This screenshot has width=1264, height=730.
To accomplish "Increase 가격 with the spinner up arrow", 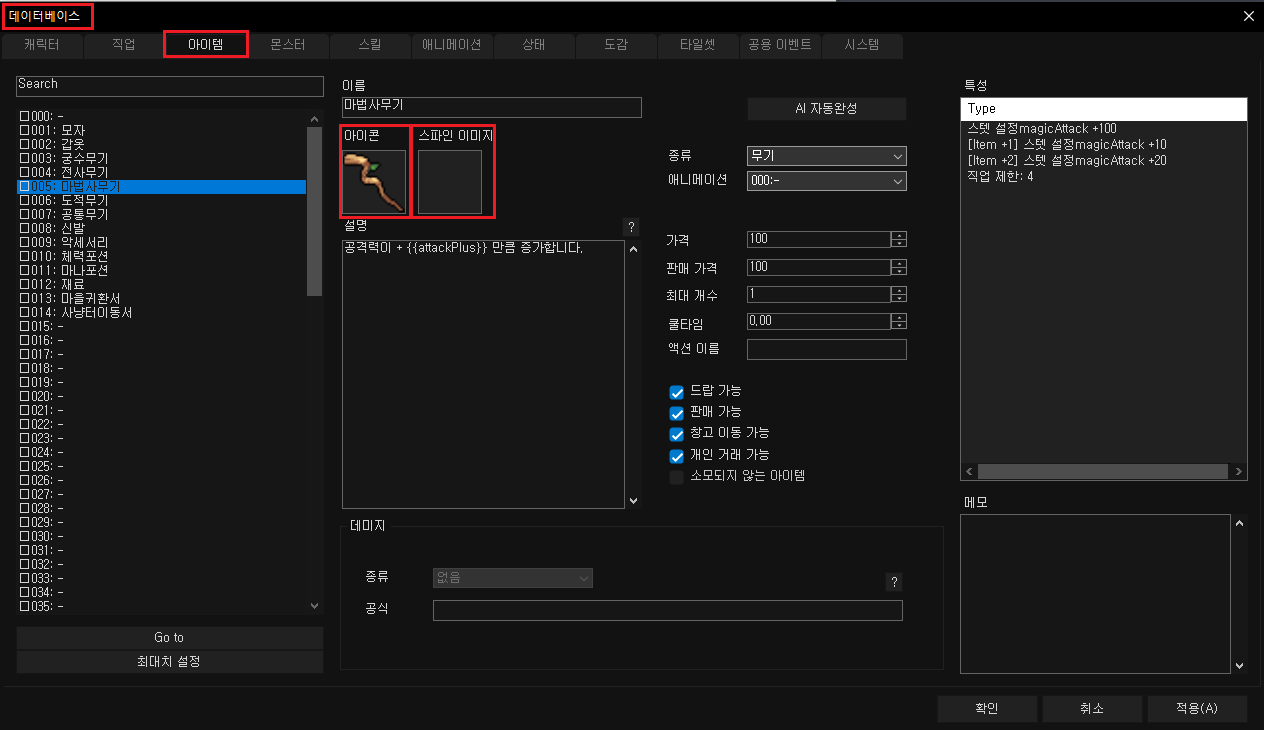I will pos(899,236).
